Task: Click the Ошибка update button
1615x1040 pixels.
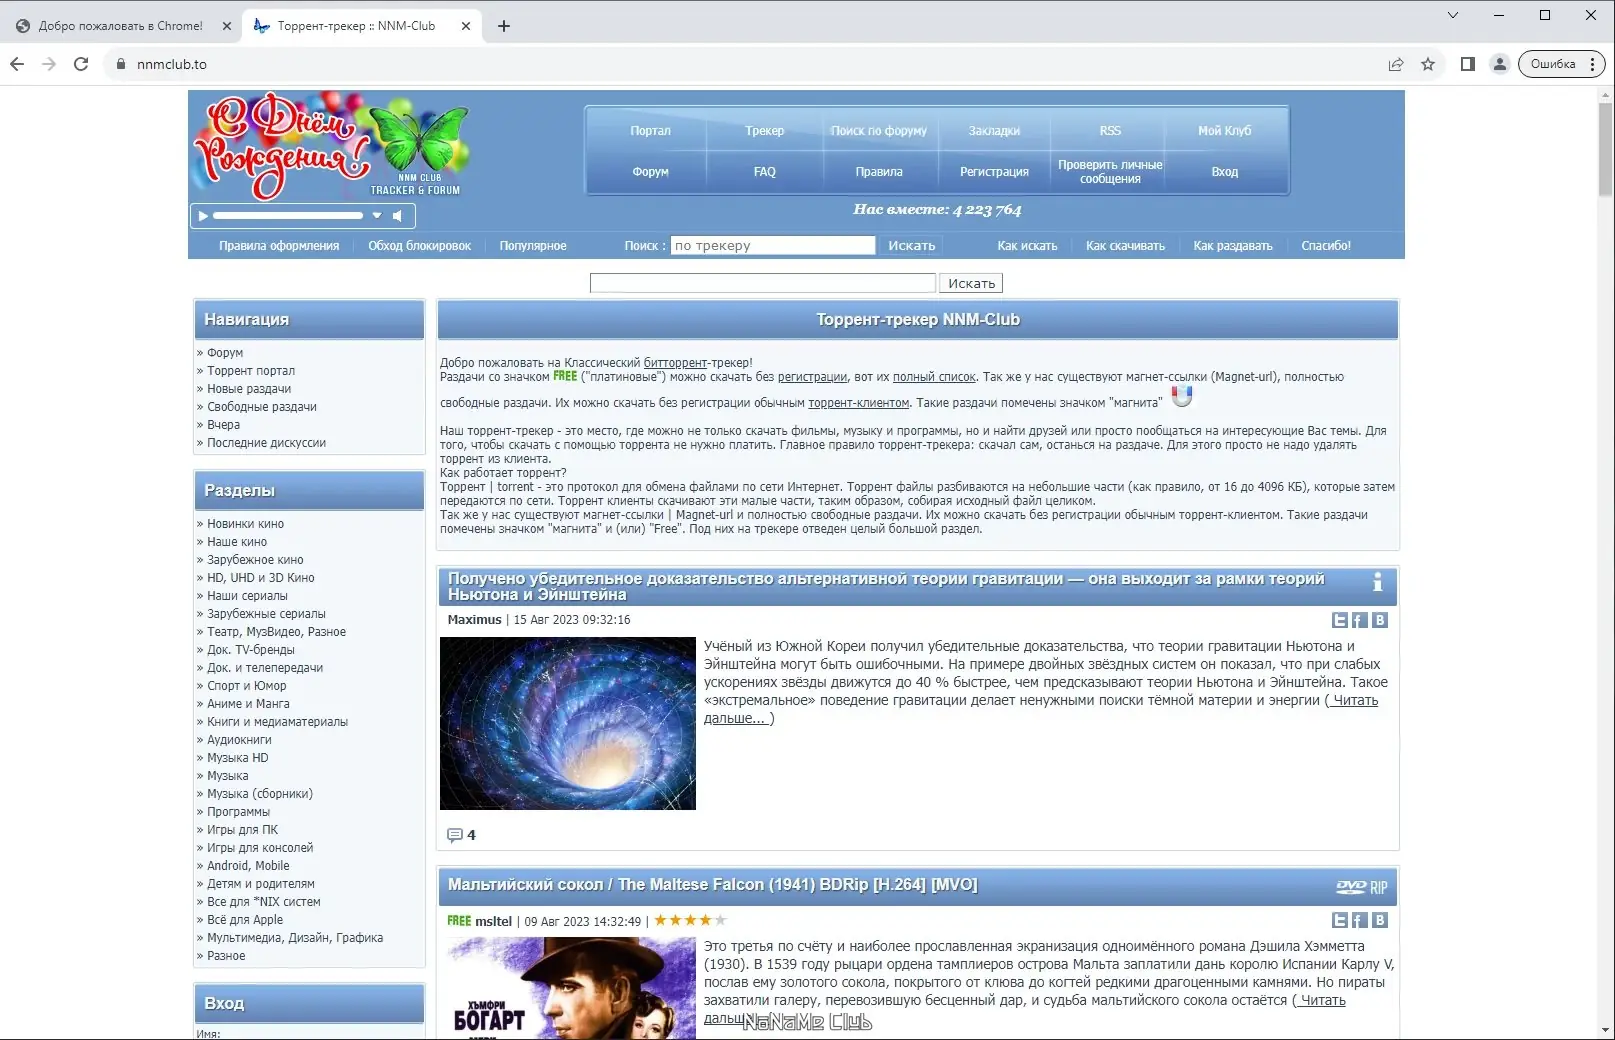Action: tap(1562, 64)
